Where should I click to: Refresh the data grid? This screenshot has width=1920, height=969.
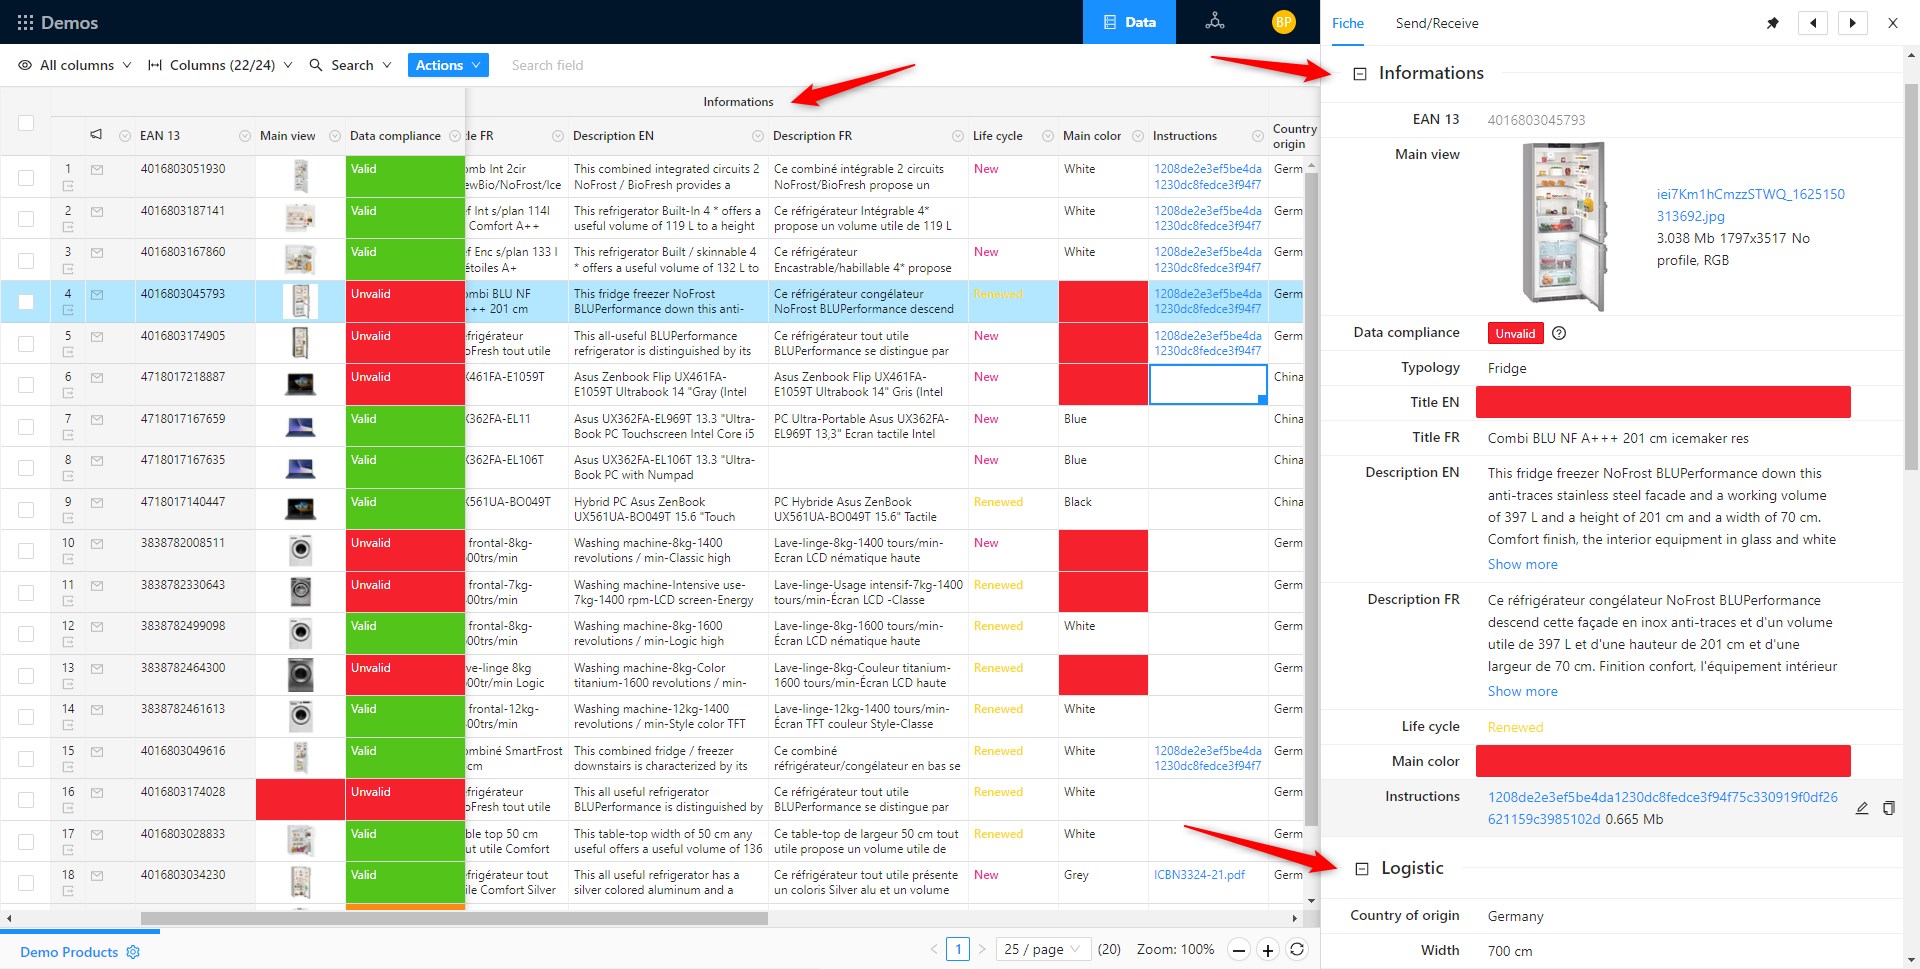(1297, 950)
